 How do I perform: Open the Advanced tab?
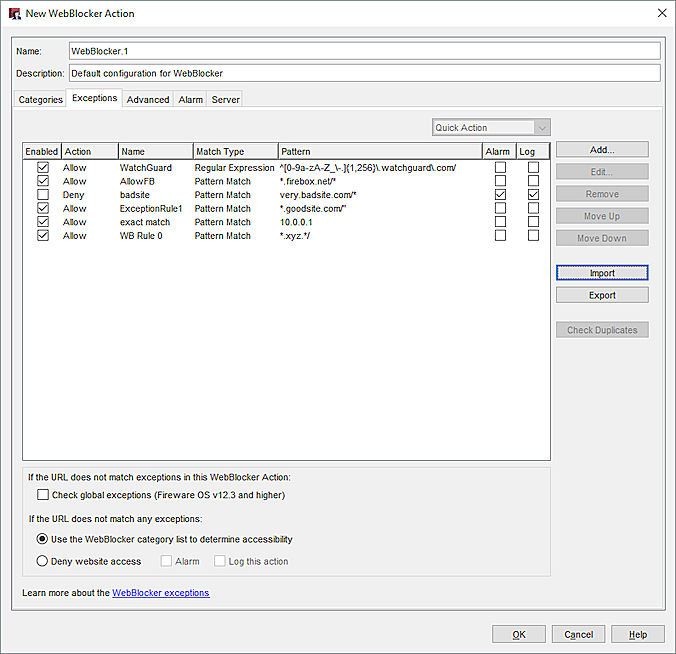point(148,99)
